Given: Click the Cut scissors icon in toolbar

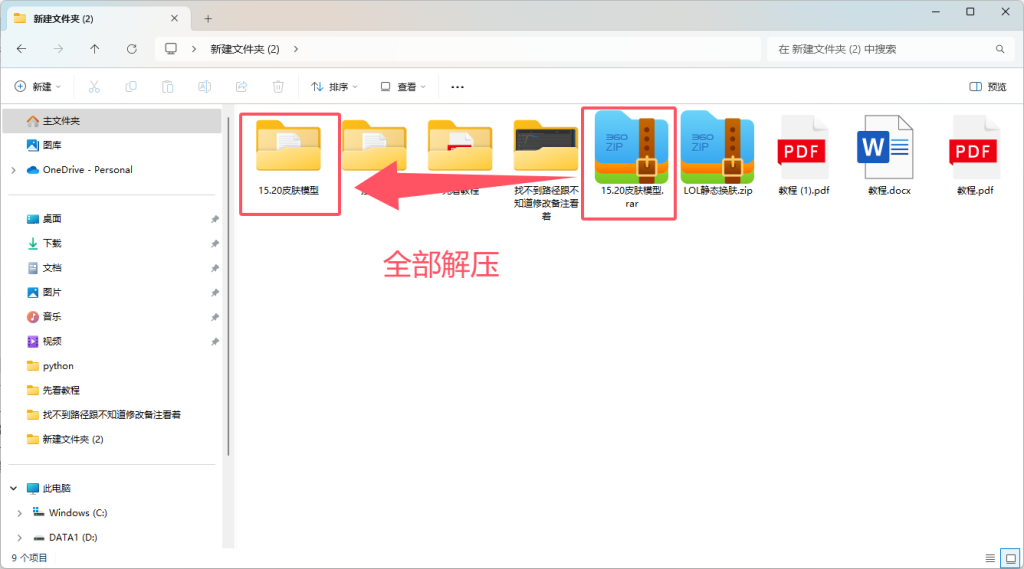Looking at the screenshot, I should 94,87.
